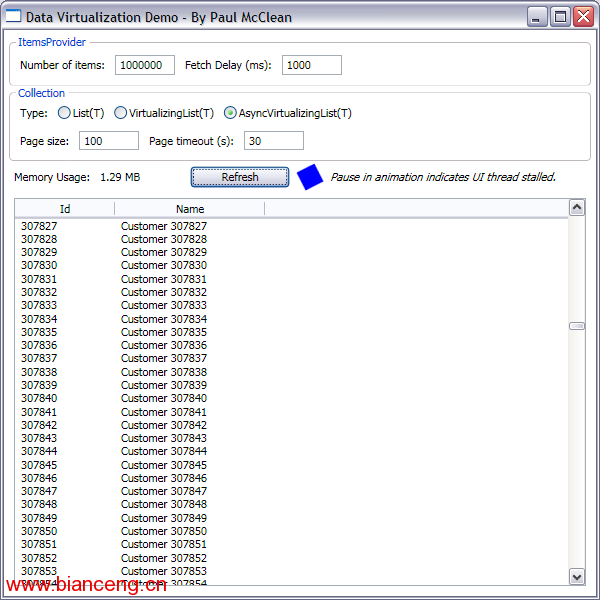Viewport: 600px width, 600px height.
Task: Select row with Id 307851
Action: click(292, 544)
